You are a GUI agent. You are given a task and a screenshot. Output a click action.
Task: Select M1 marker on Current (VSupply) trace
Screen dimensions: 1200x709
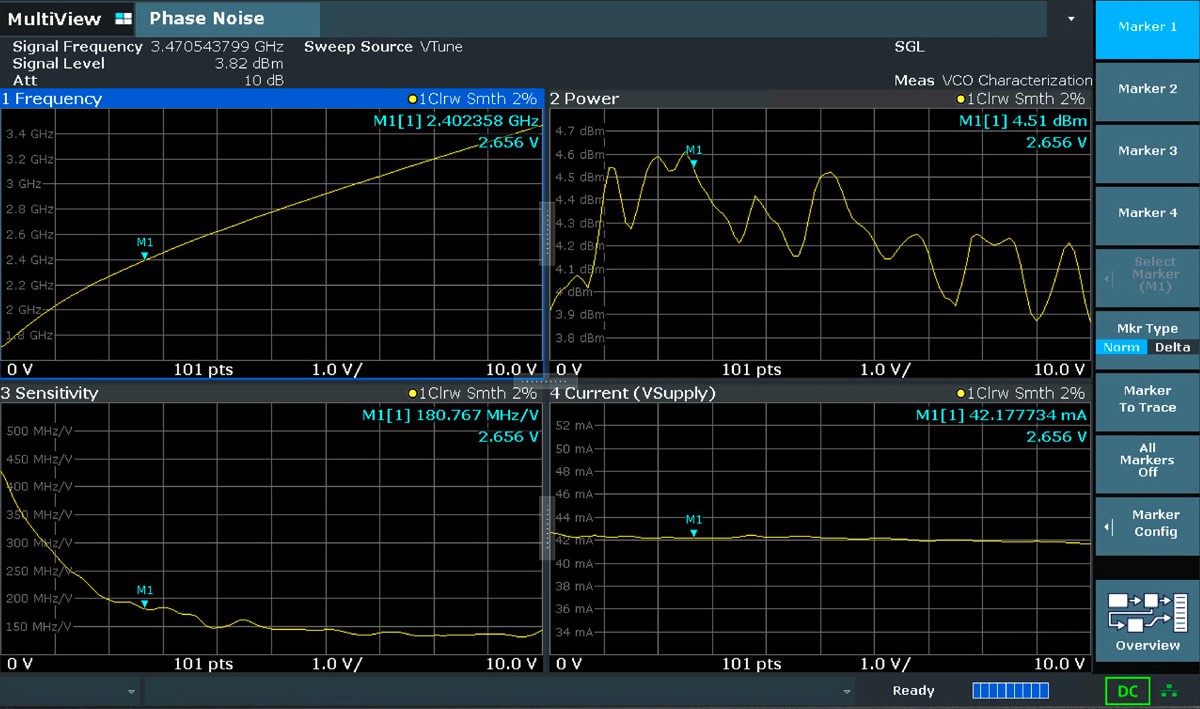[x=693, y=533]
